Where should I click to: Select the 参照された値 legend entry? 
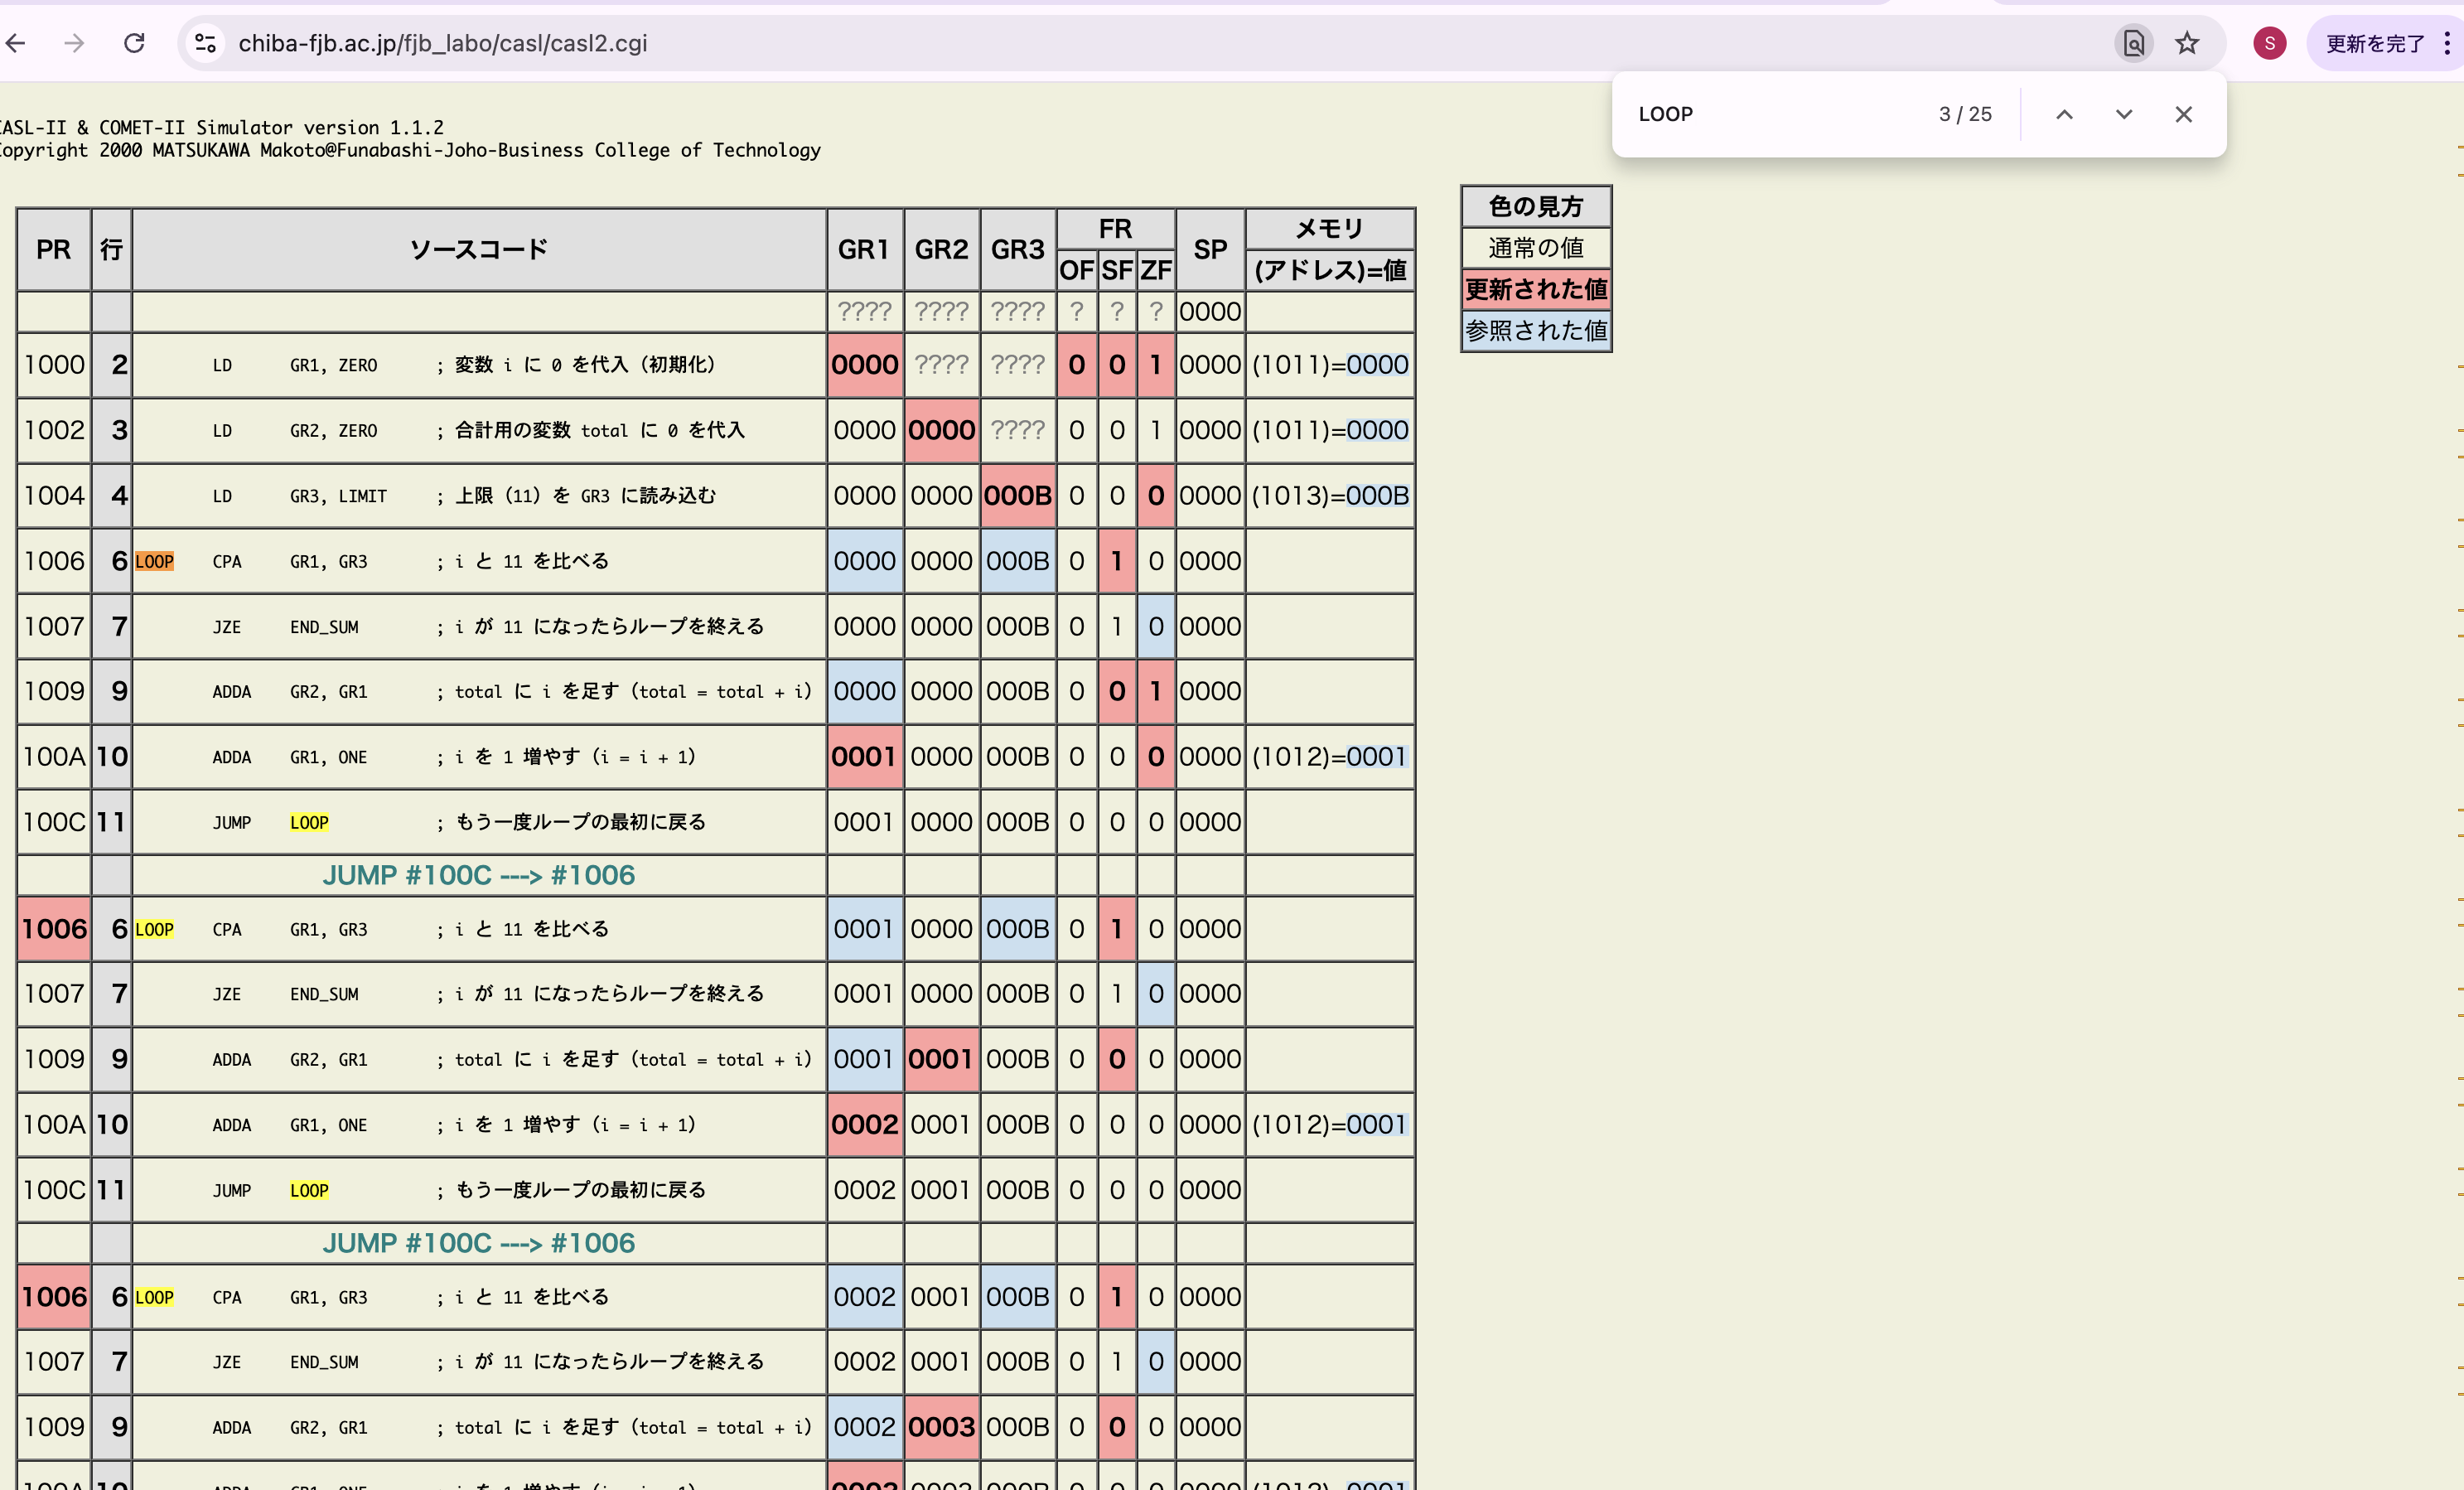(x=1536, y=330)
